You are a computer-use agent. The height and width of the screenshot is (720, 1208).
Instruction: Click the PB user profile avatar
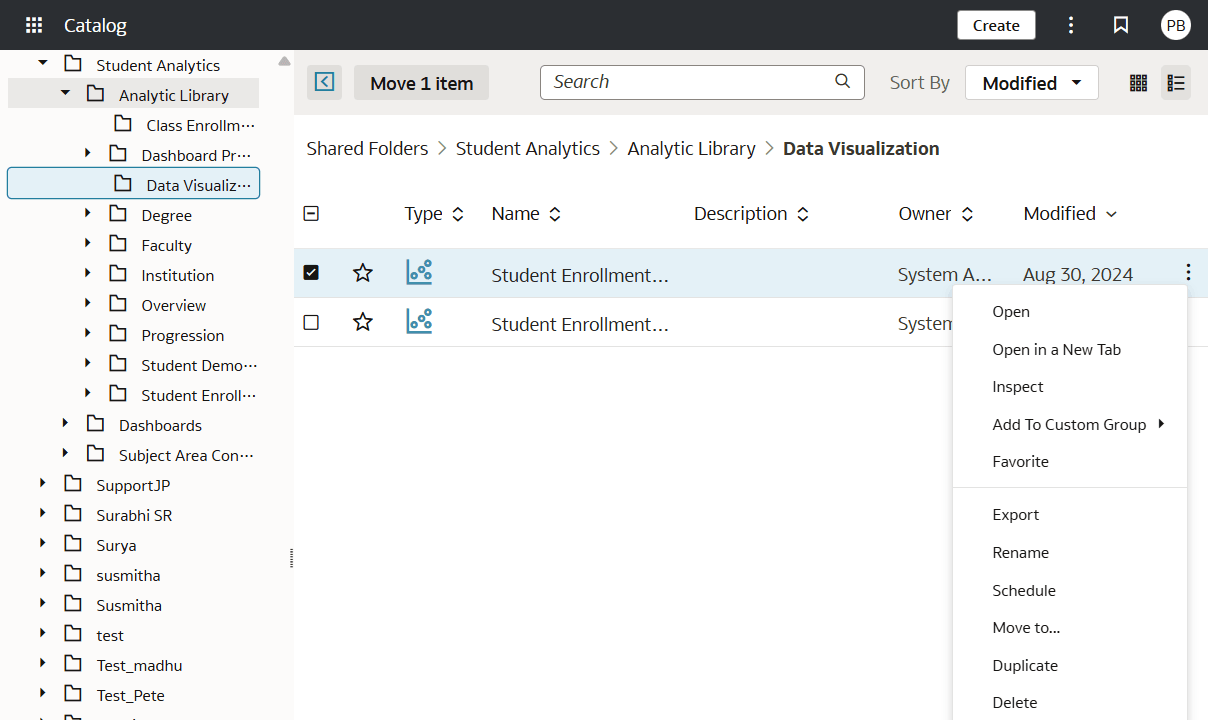pos(1176,25)
